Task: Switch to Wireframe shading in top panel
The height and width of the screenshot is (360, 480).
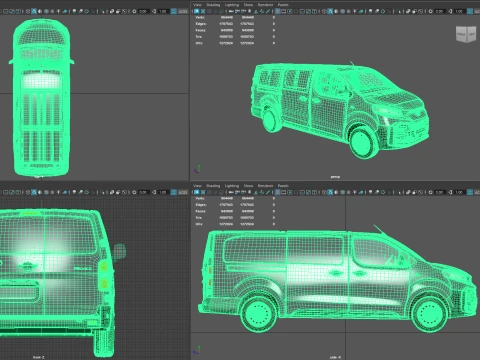Action: point(28,11)
